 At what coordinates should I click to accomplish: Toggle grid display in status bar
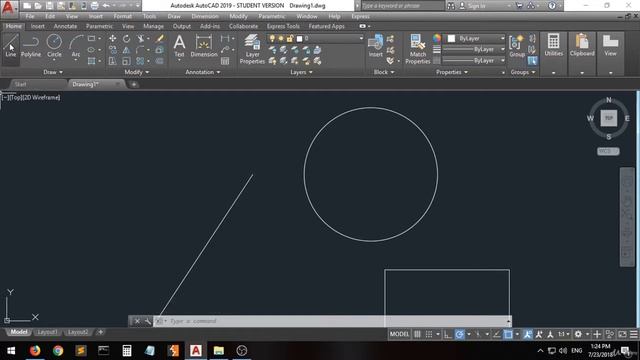(418, 334)
